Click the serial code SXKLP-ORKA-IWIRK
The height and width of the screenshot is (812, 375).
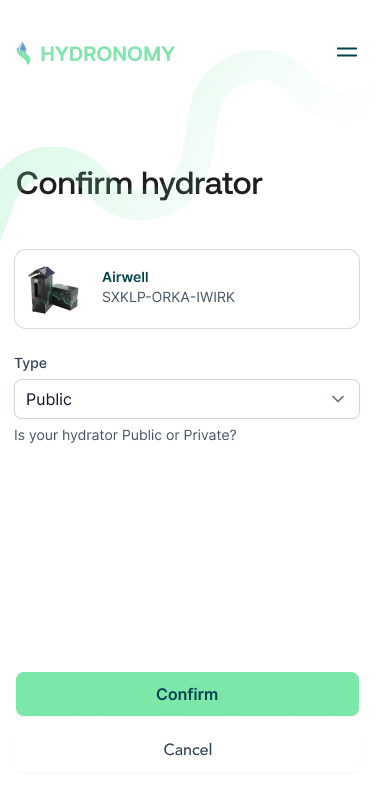[x=168, y=297]
